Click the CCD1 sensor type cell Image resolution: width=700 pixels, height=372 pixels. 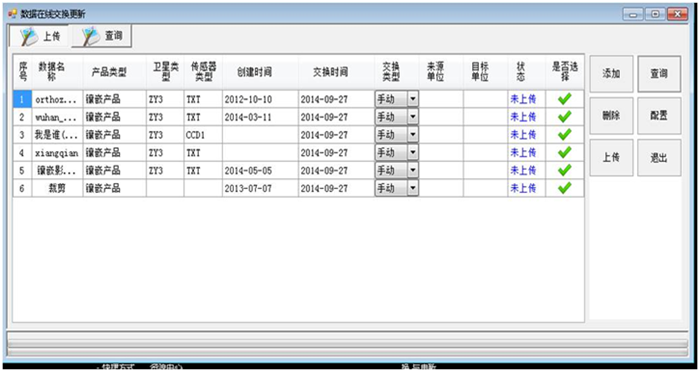tap(203, 135)
